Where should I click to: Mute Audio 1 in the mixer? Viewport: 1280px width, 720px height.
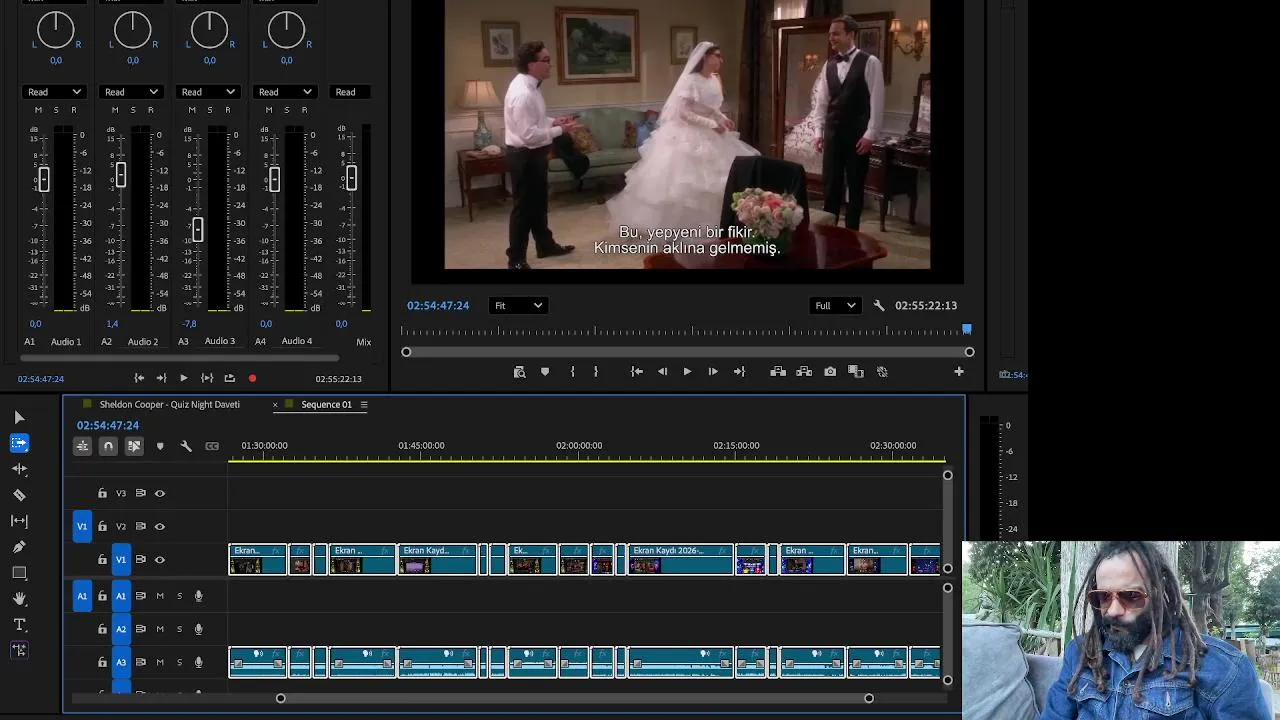tap(38, 110)
